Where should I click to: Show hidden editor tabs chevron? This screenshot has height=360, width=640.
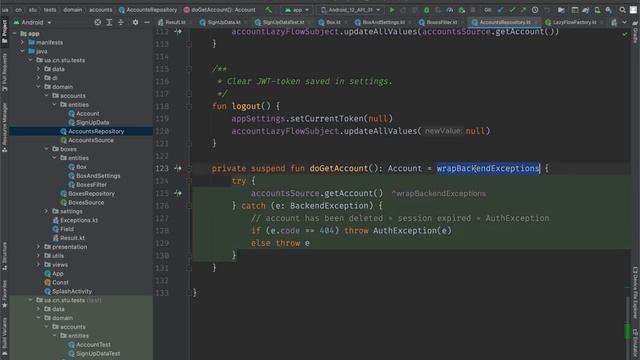click(624, 22)
